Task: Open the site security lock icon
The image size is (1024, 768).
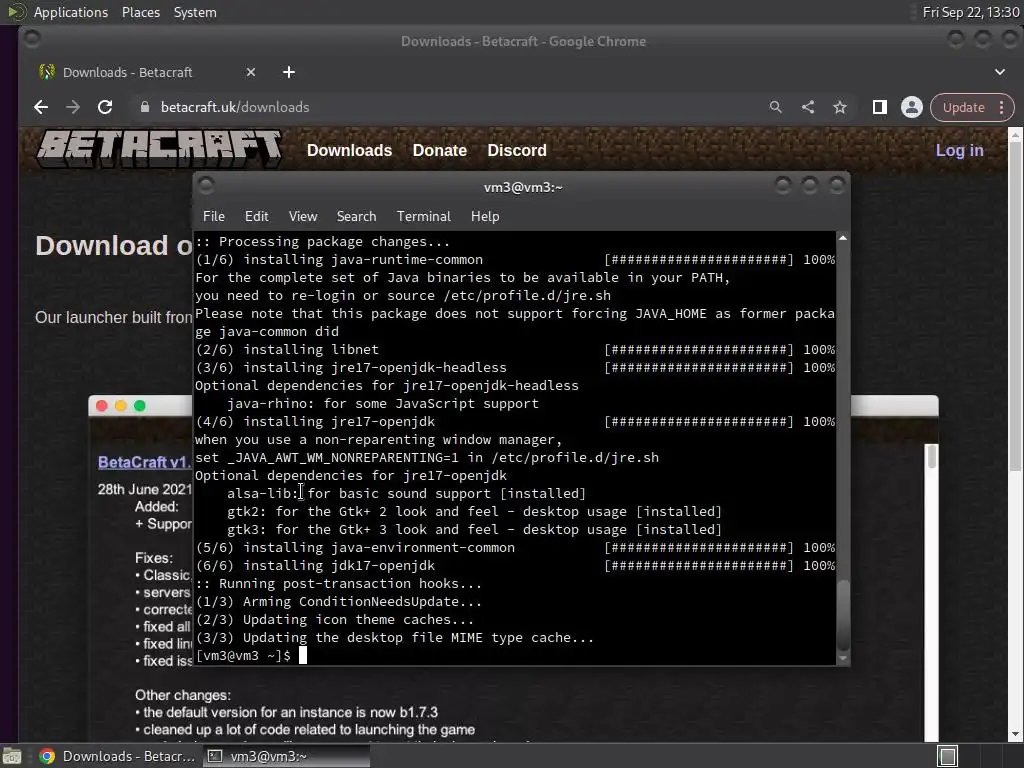Action: [x=145, y=107]
